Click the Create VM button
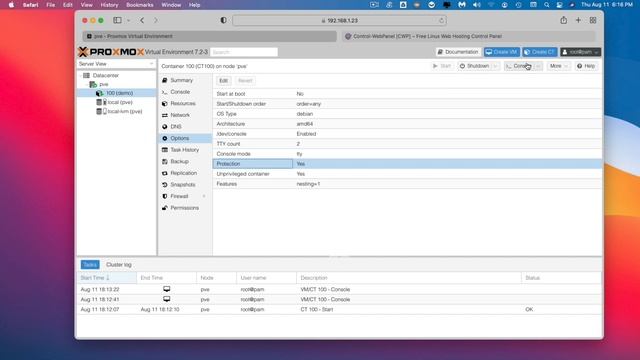This screenshot has width=640, height=360. [502, 52]
